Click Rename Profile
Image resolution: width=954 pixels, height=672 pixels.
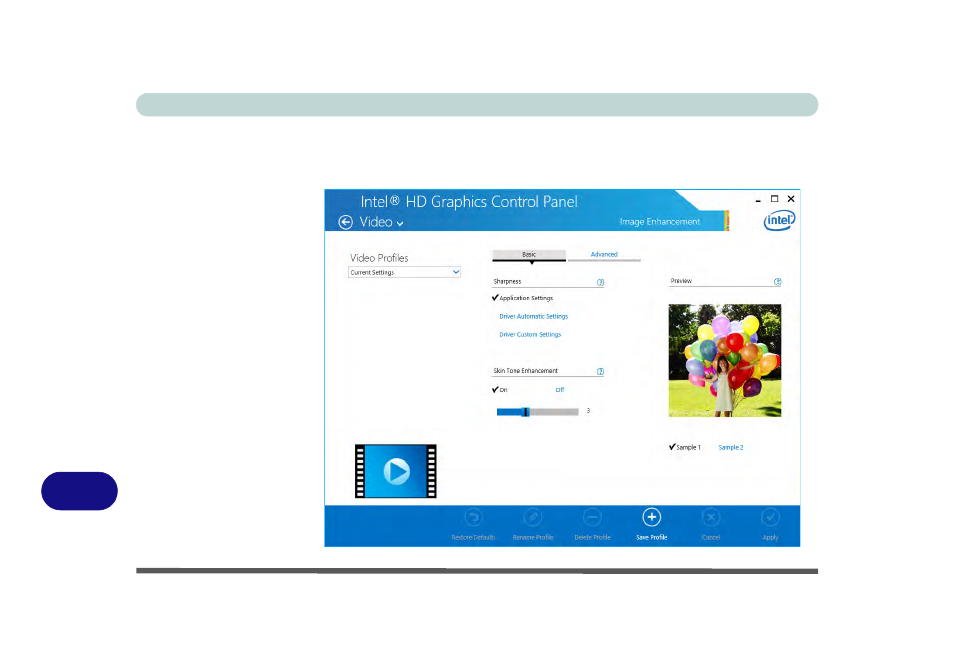coord(533,525)
